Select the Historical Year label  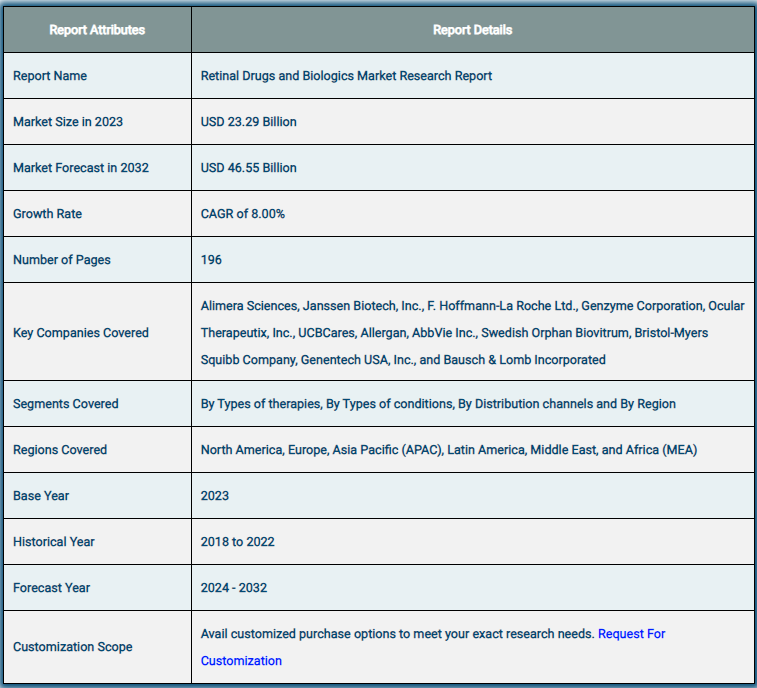click(54, 542)
